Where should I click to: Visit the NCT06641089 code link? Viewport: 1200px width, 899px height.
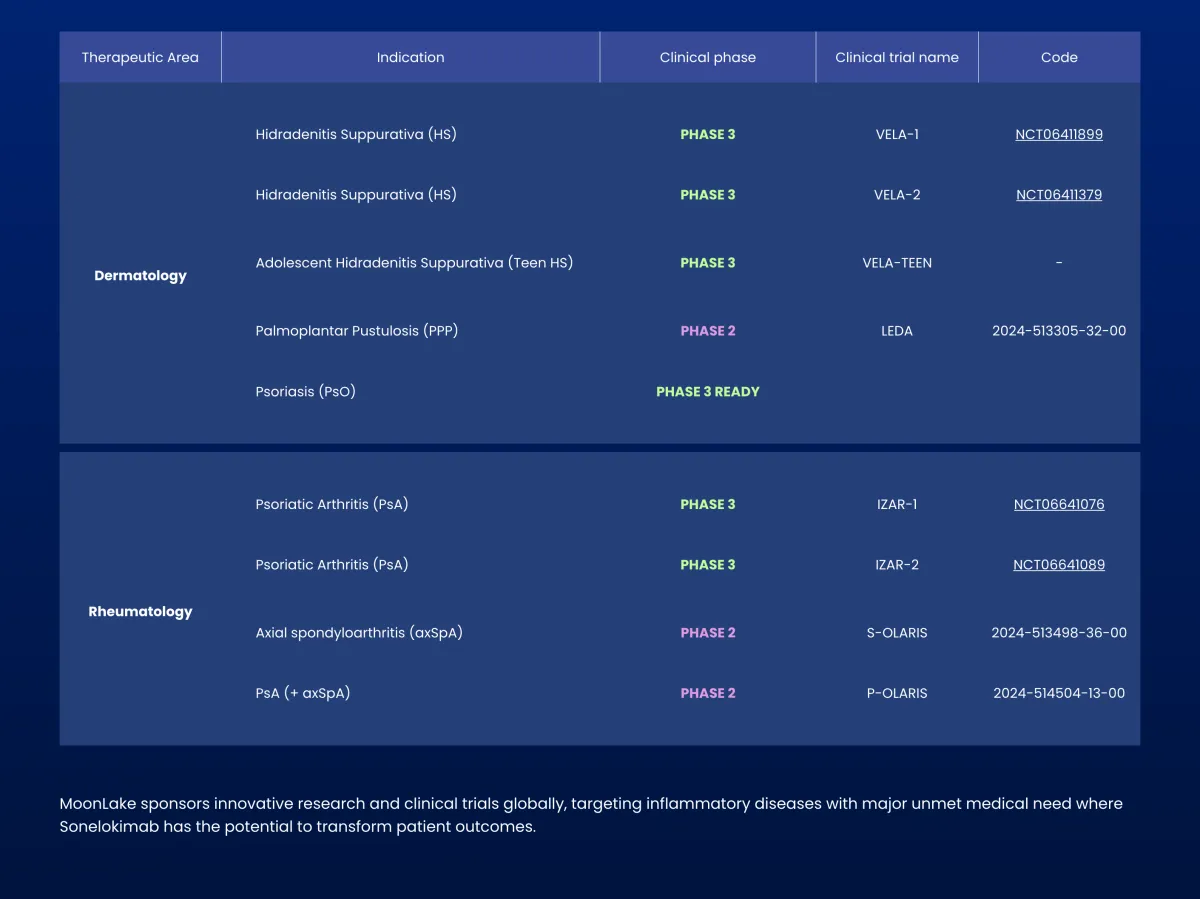[x=1058, y=565]
